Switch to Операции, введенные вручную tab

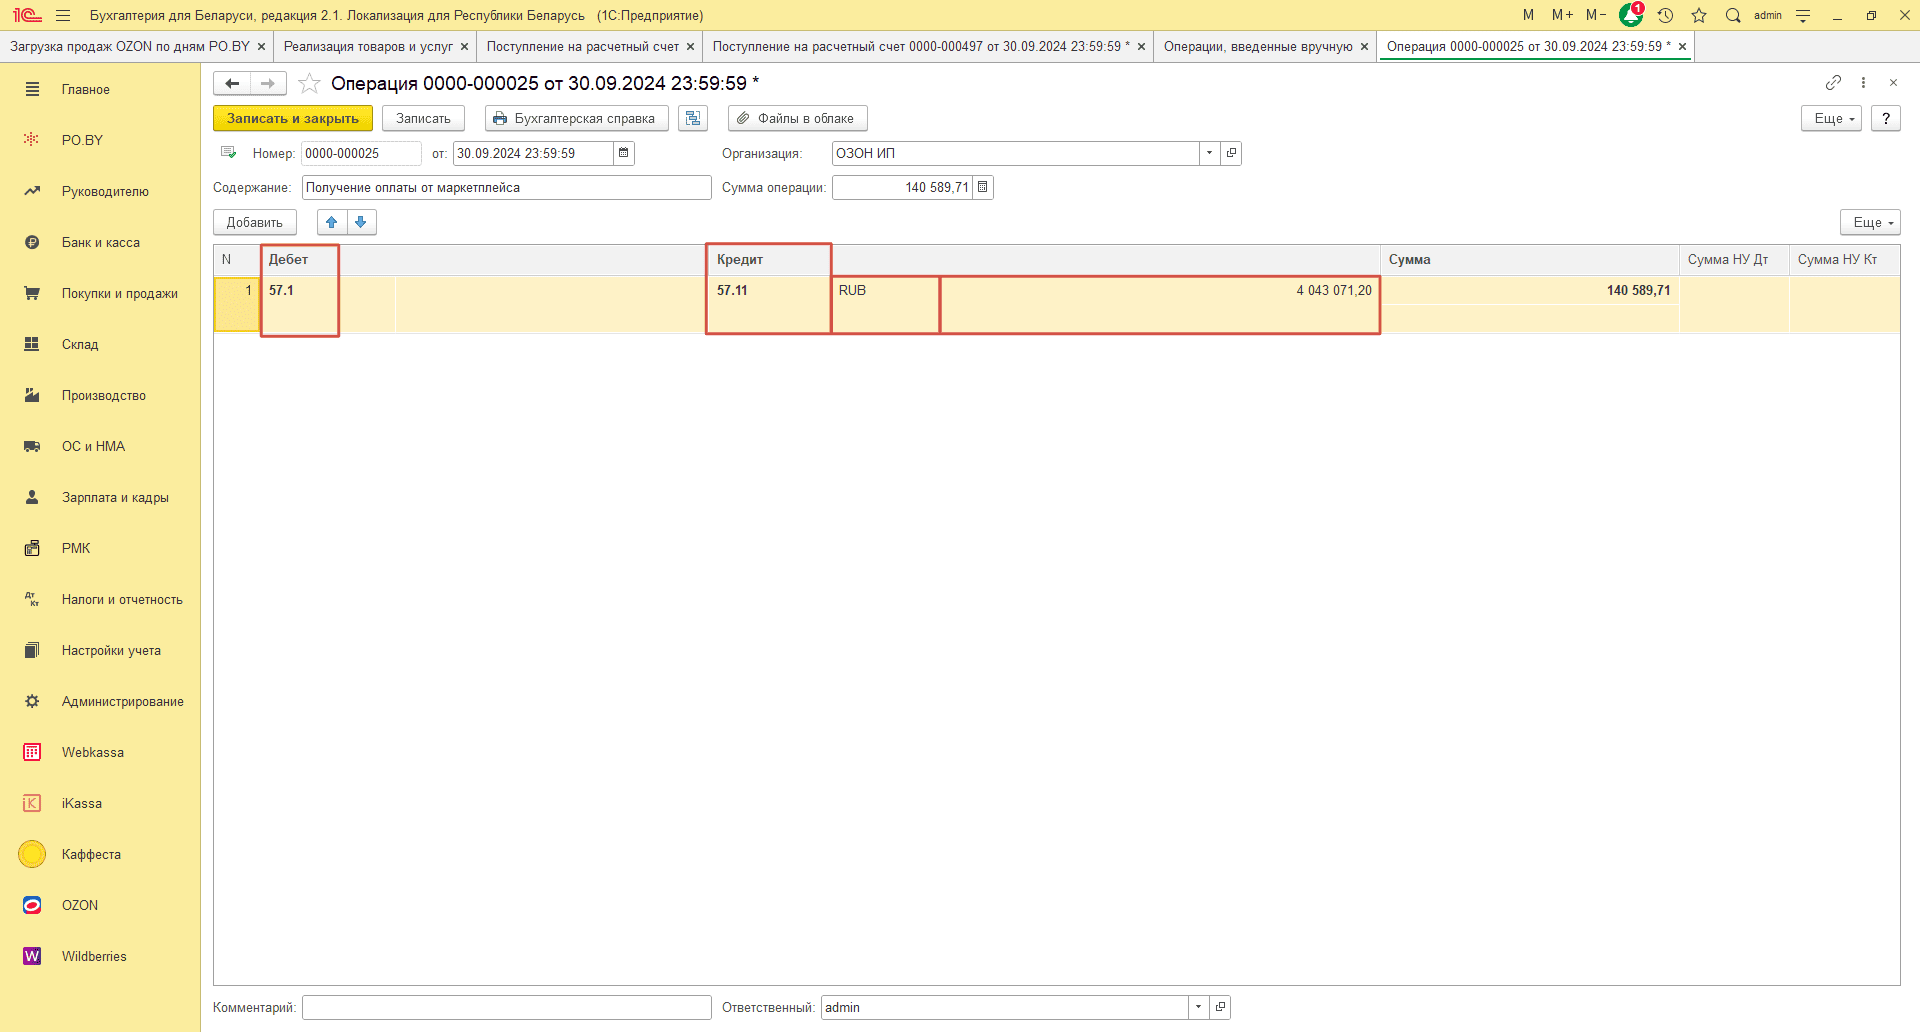pyautogui.click(x=1258, y=46)
